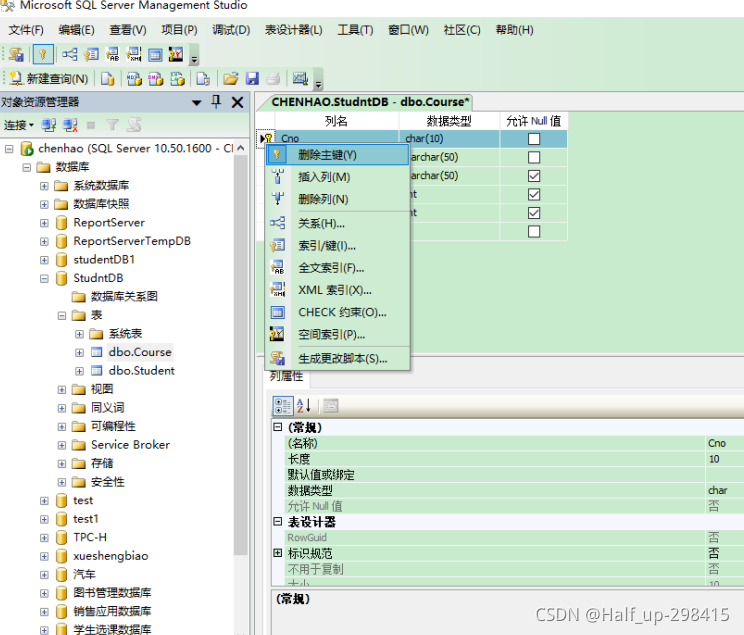This screenshot has width=744, height=635.
Task: Open the 工具(T) menu
Action: click(x=355, y=30)
